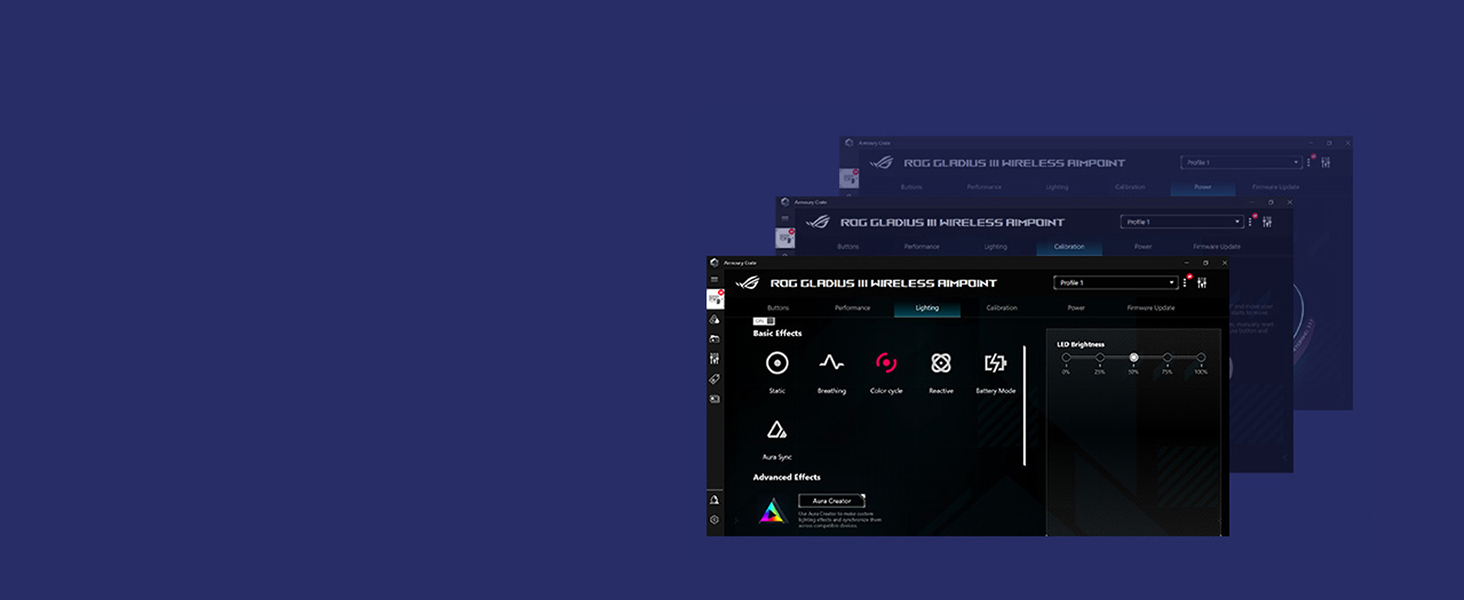Pick the Color cycle effect
This screenshot has width=1464, height=600.
(886, 363)
